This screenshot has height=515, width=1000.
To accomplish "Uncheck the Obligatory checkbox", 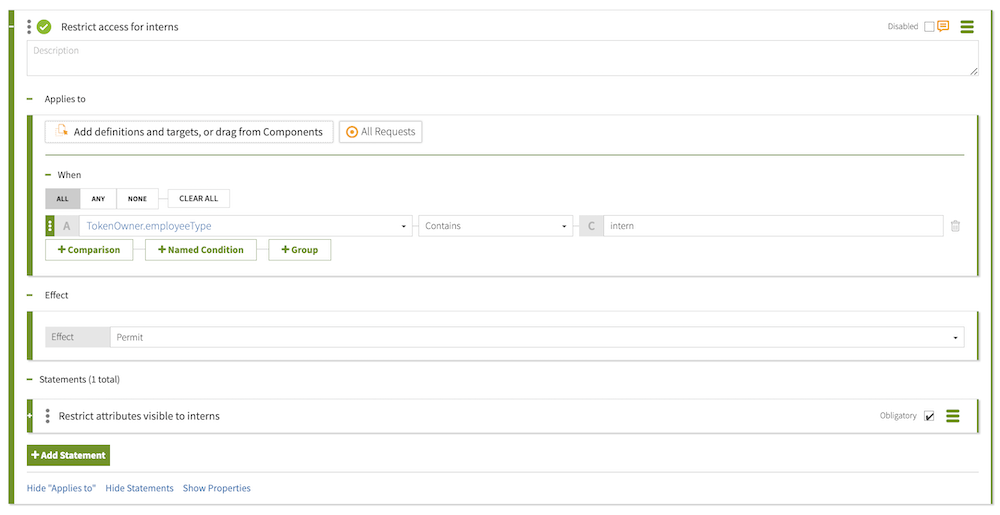I will click(x=929, y=416).
